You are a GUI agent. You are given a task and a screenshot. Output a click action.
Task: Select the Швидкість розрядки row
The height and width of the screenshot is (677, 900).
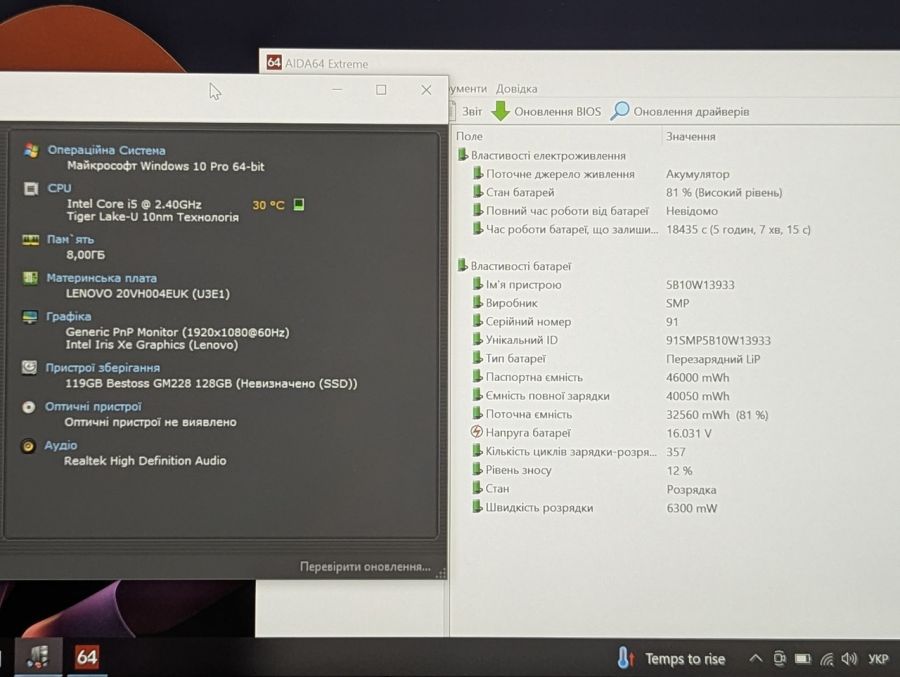[595, 508]
